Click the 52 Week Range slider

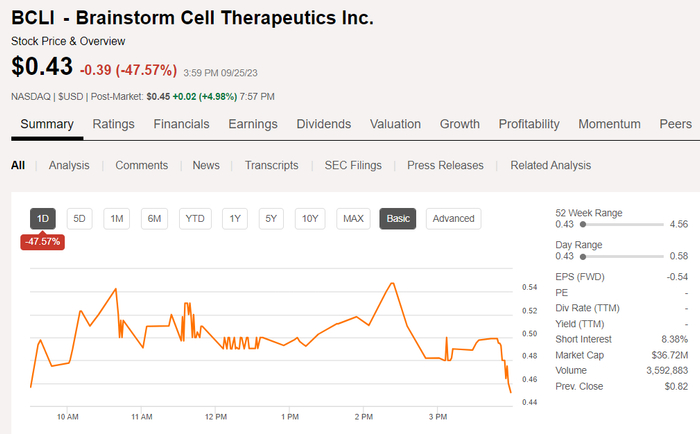(620, 225)
